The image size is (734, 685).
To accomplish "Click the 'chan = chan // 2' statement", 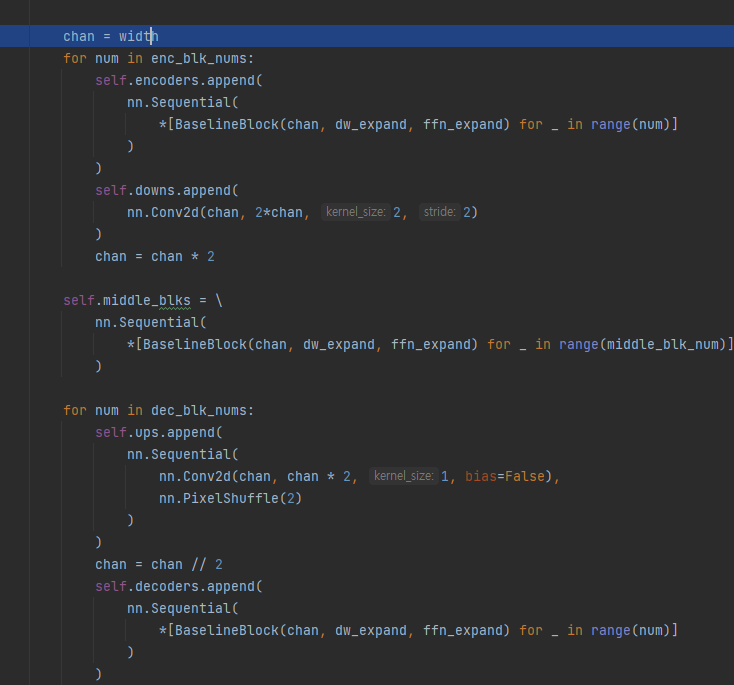I will (159, 565).
